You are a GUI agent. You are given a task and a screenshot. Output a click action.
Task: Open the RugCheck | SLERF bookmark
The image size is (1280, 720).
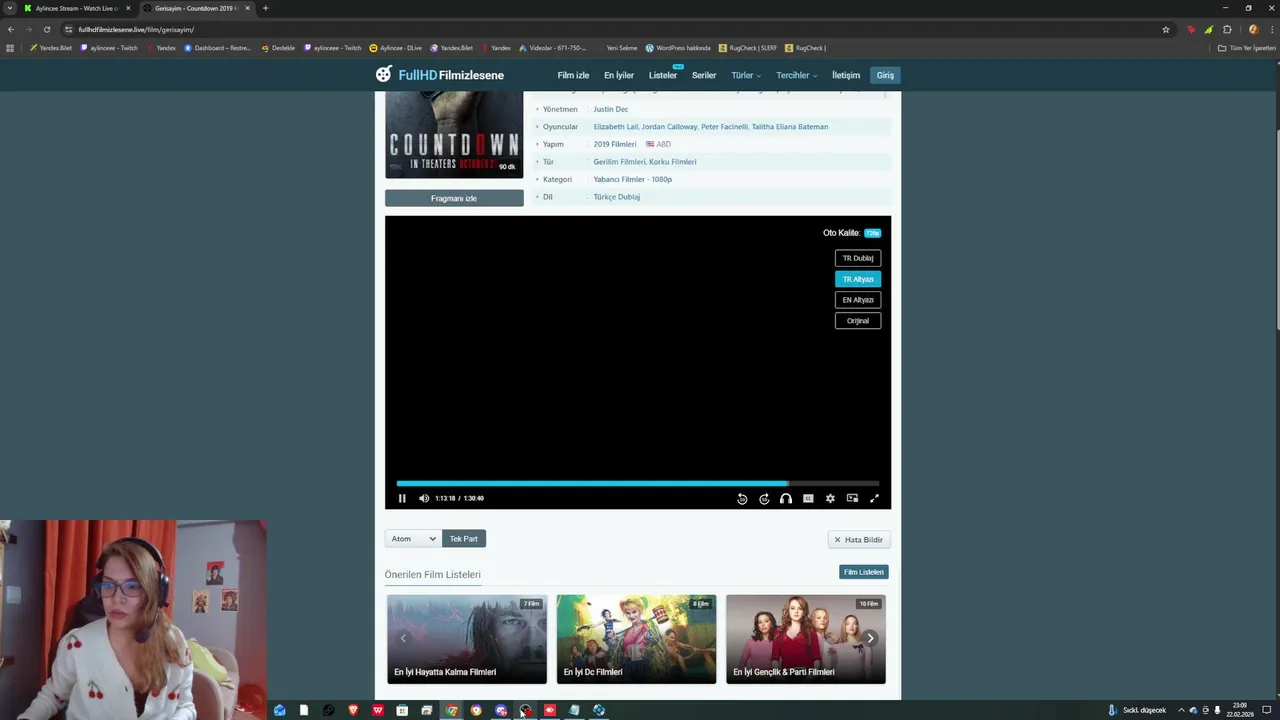748,48
